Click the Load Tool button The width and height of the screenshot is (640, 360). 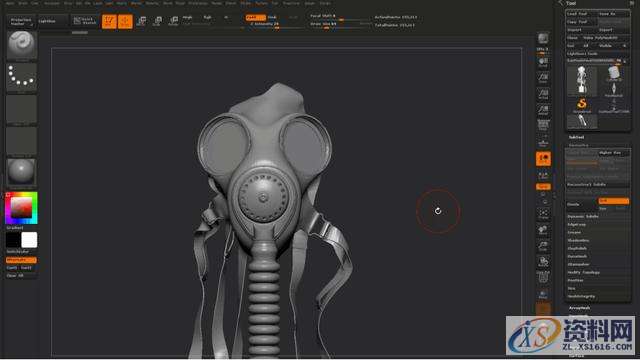click(x=581, y=14)
